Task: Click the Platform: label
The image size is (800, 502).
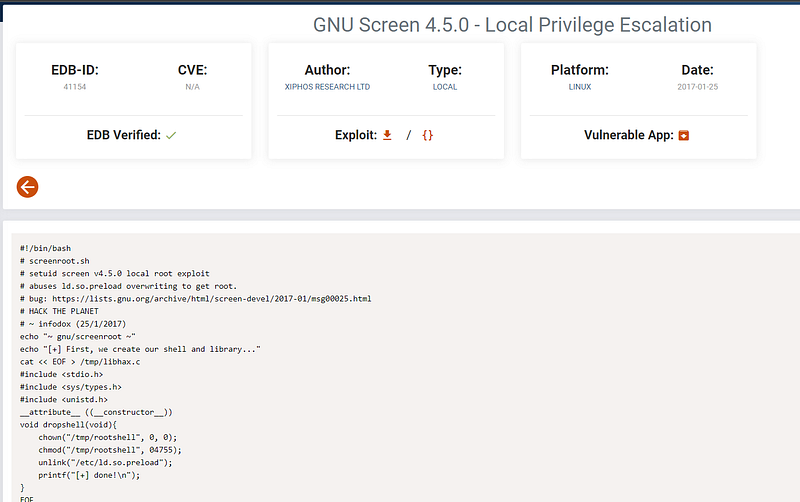Action: [580, 70]
